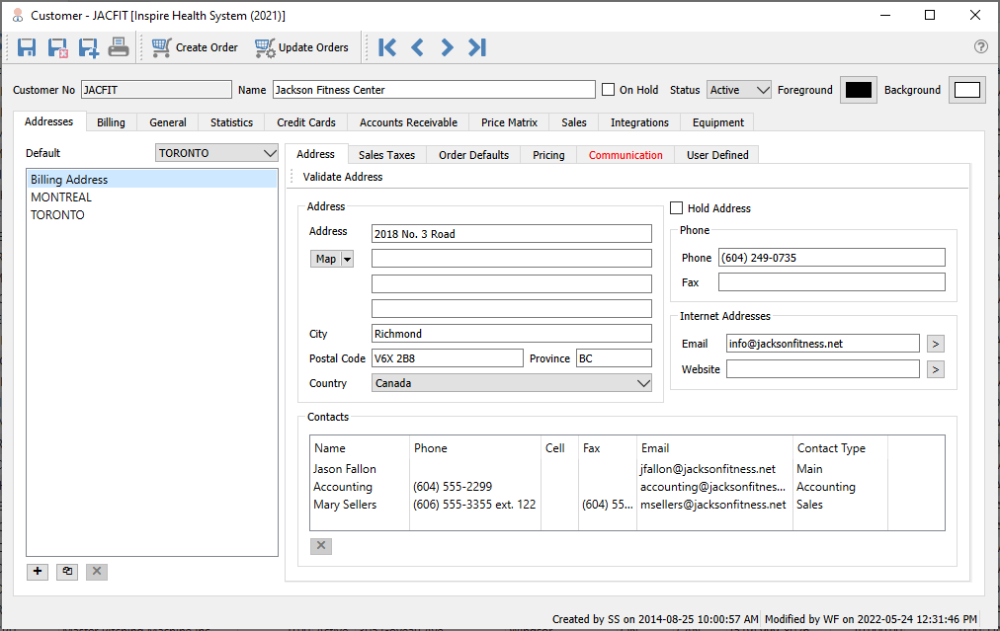
Task: Open the help question mark icon
Action: click(x=980, y=47)
